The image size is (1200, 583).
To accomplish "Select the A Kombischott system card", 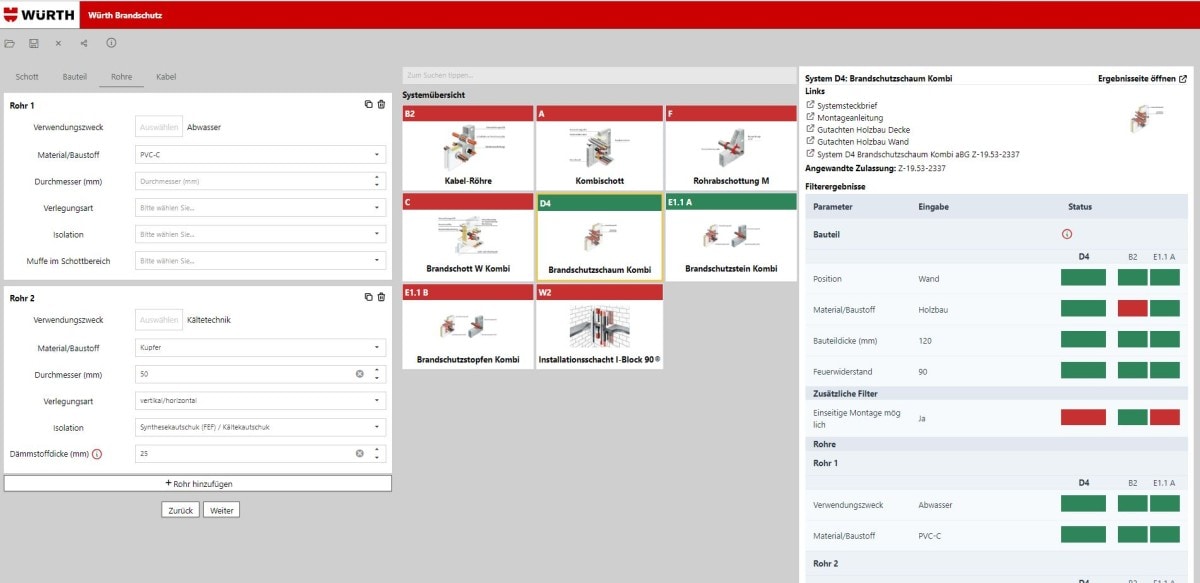I will click(x=599, y=148).
